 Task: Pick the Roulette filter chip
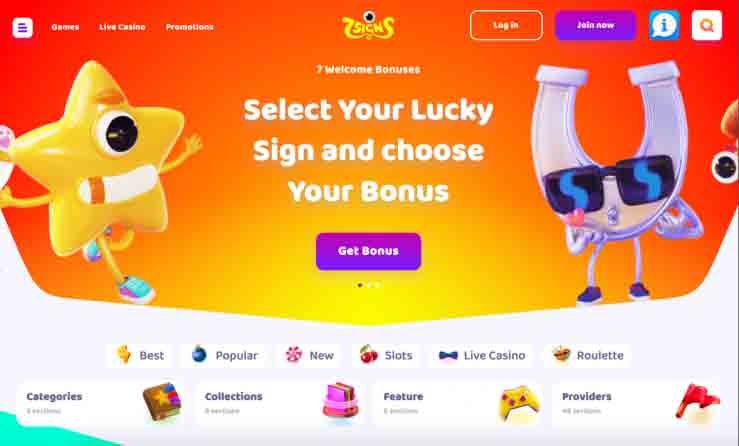587,355
